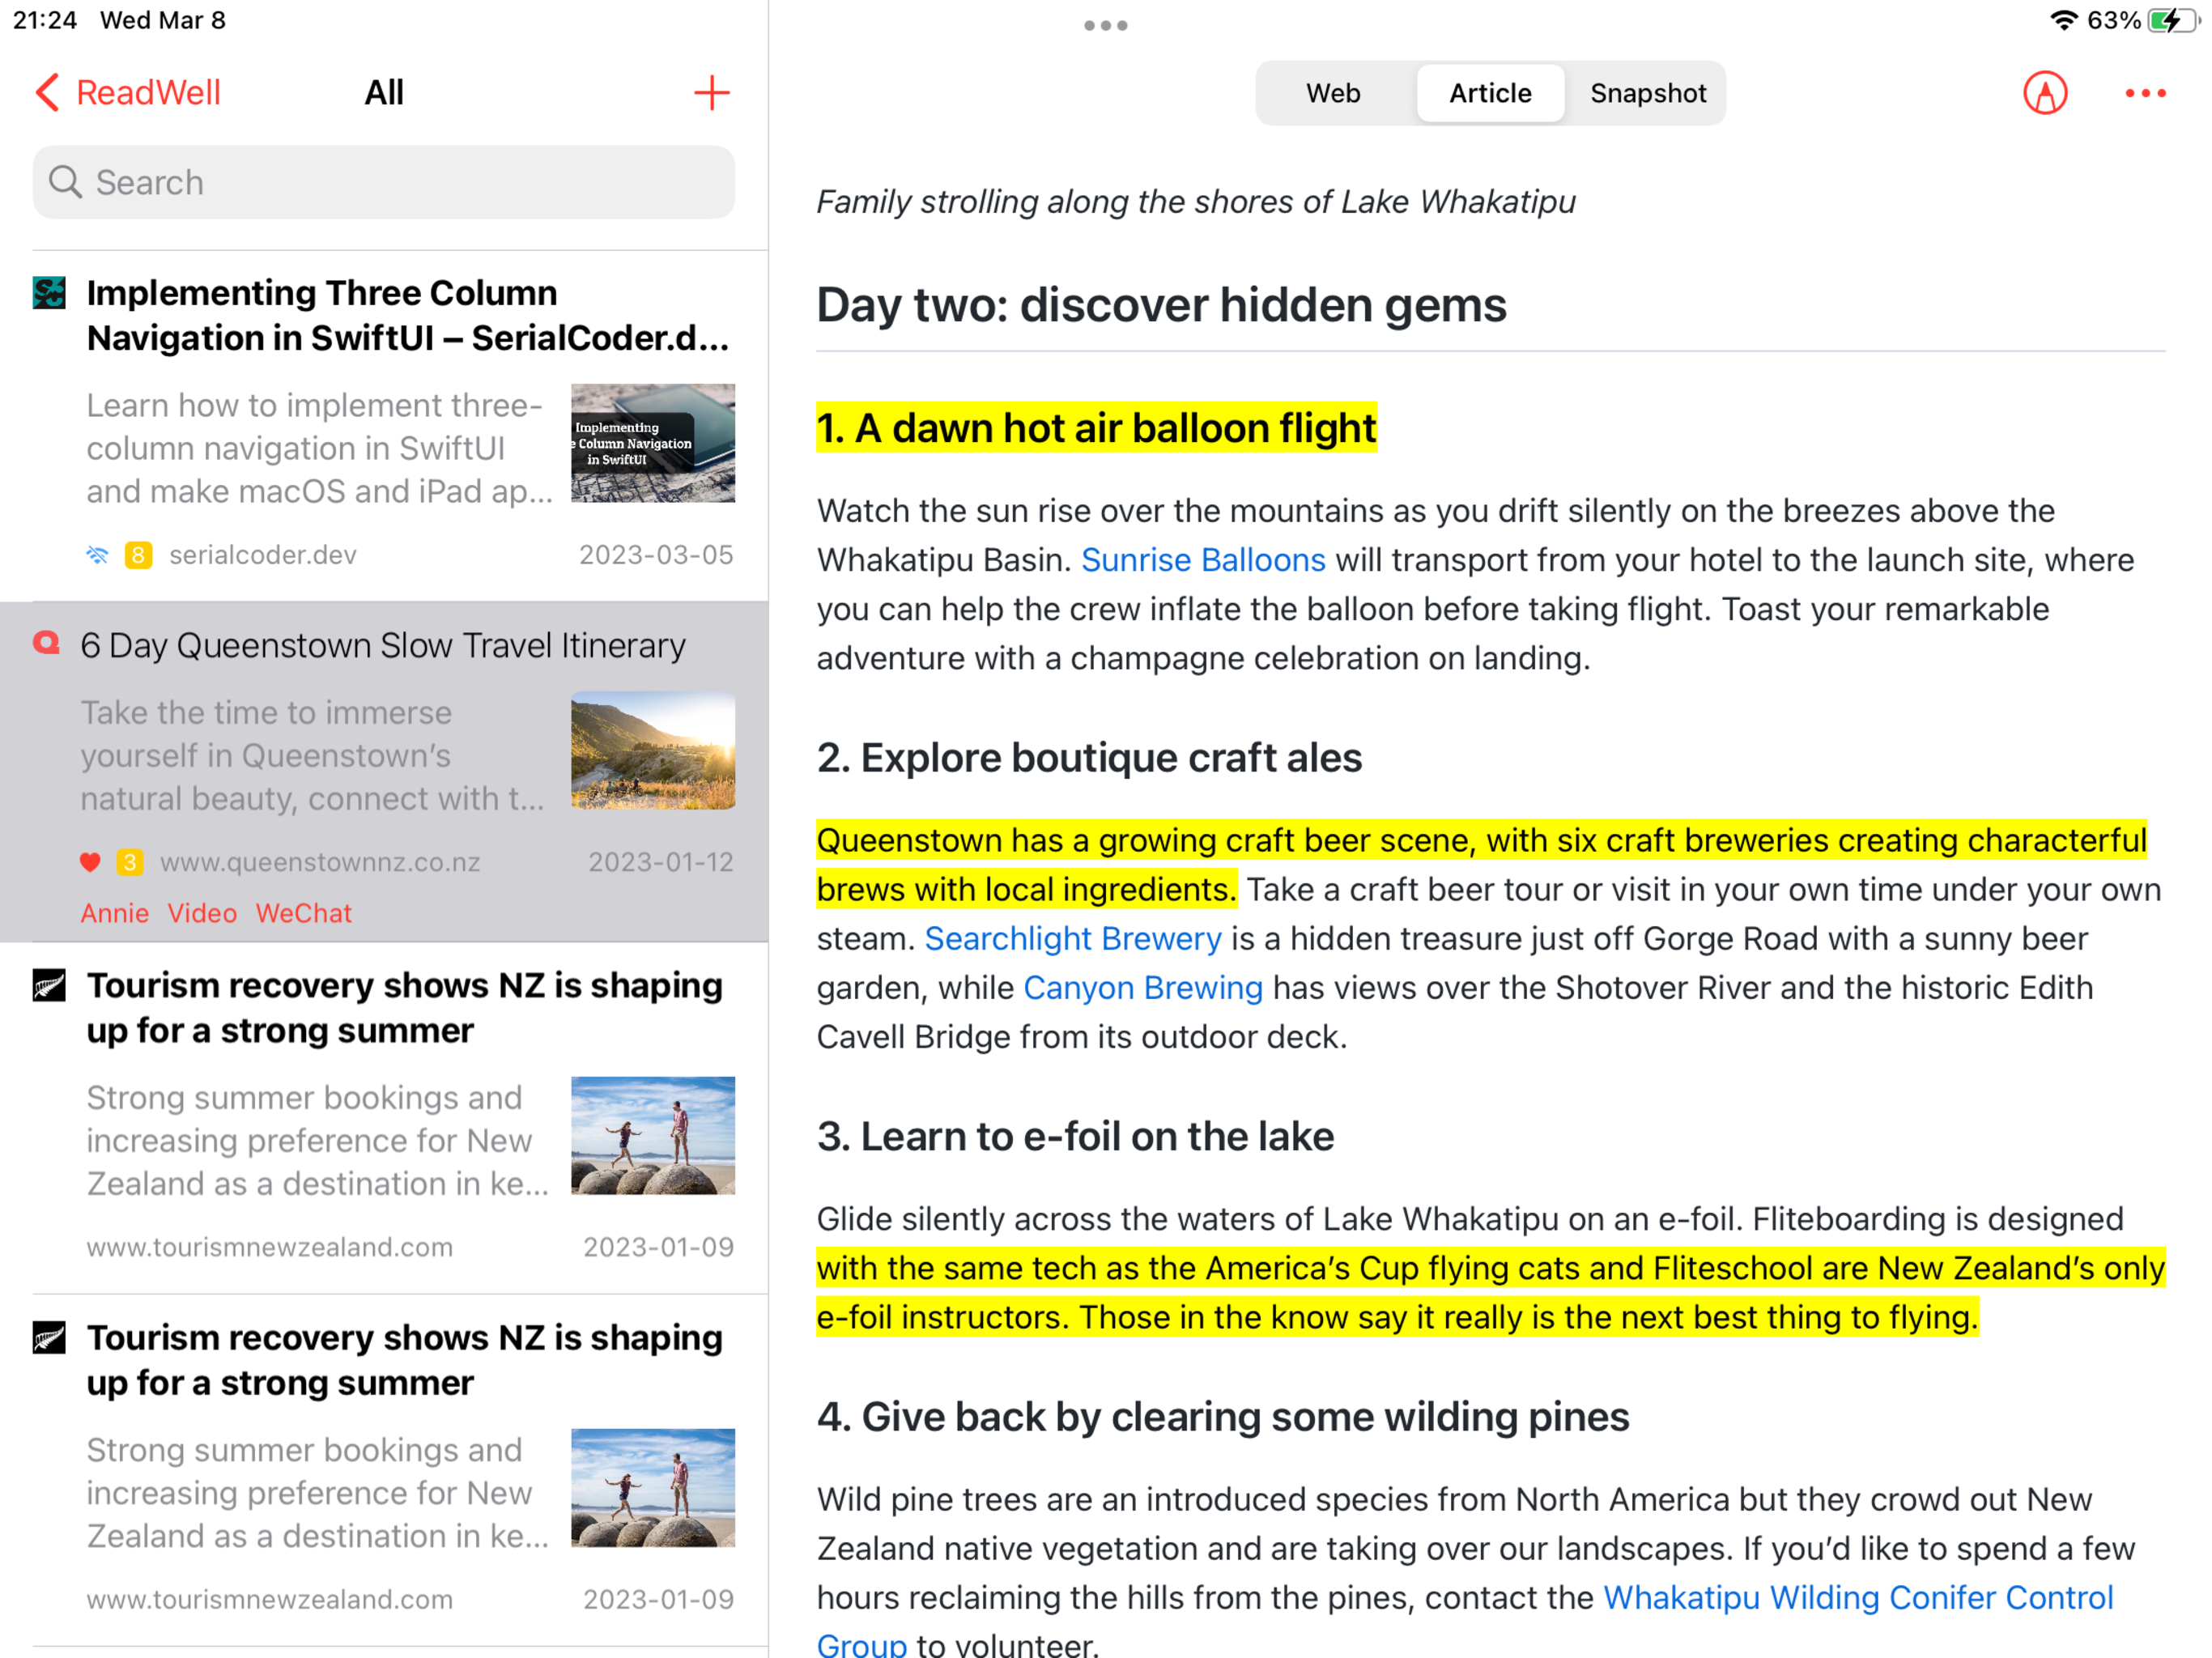Click the offline cached icon by serialcoder.dev
The width and height of the screenshot is (2212, 1658).
(x=97, y=555)
